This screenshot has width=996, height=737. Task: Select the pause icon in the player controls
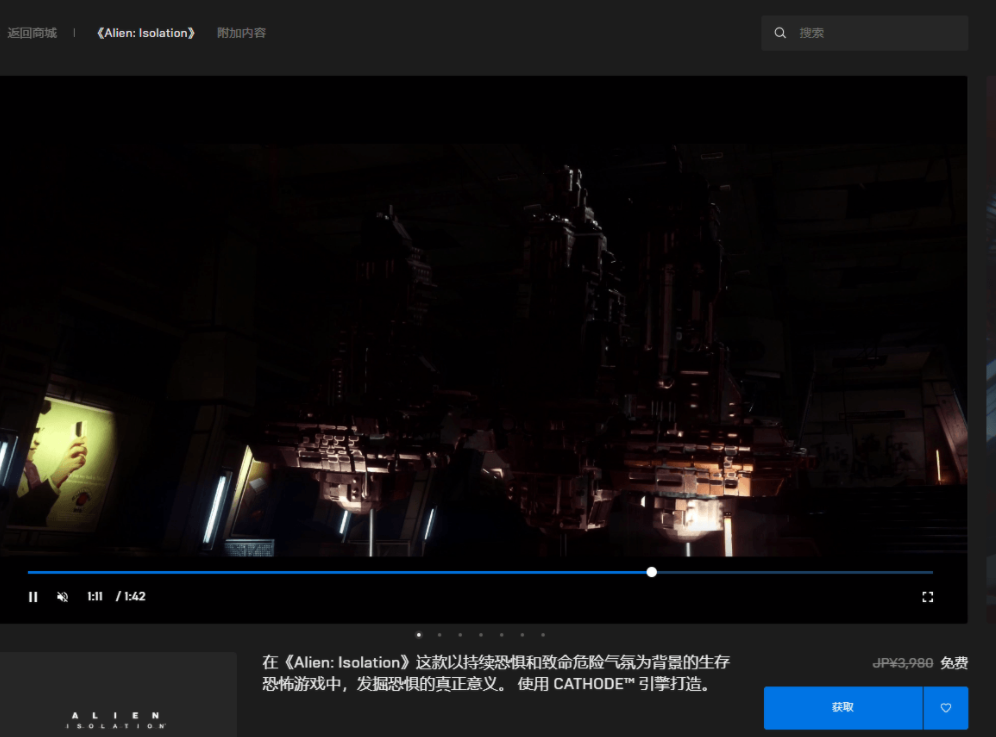click(33, 596)
